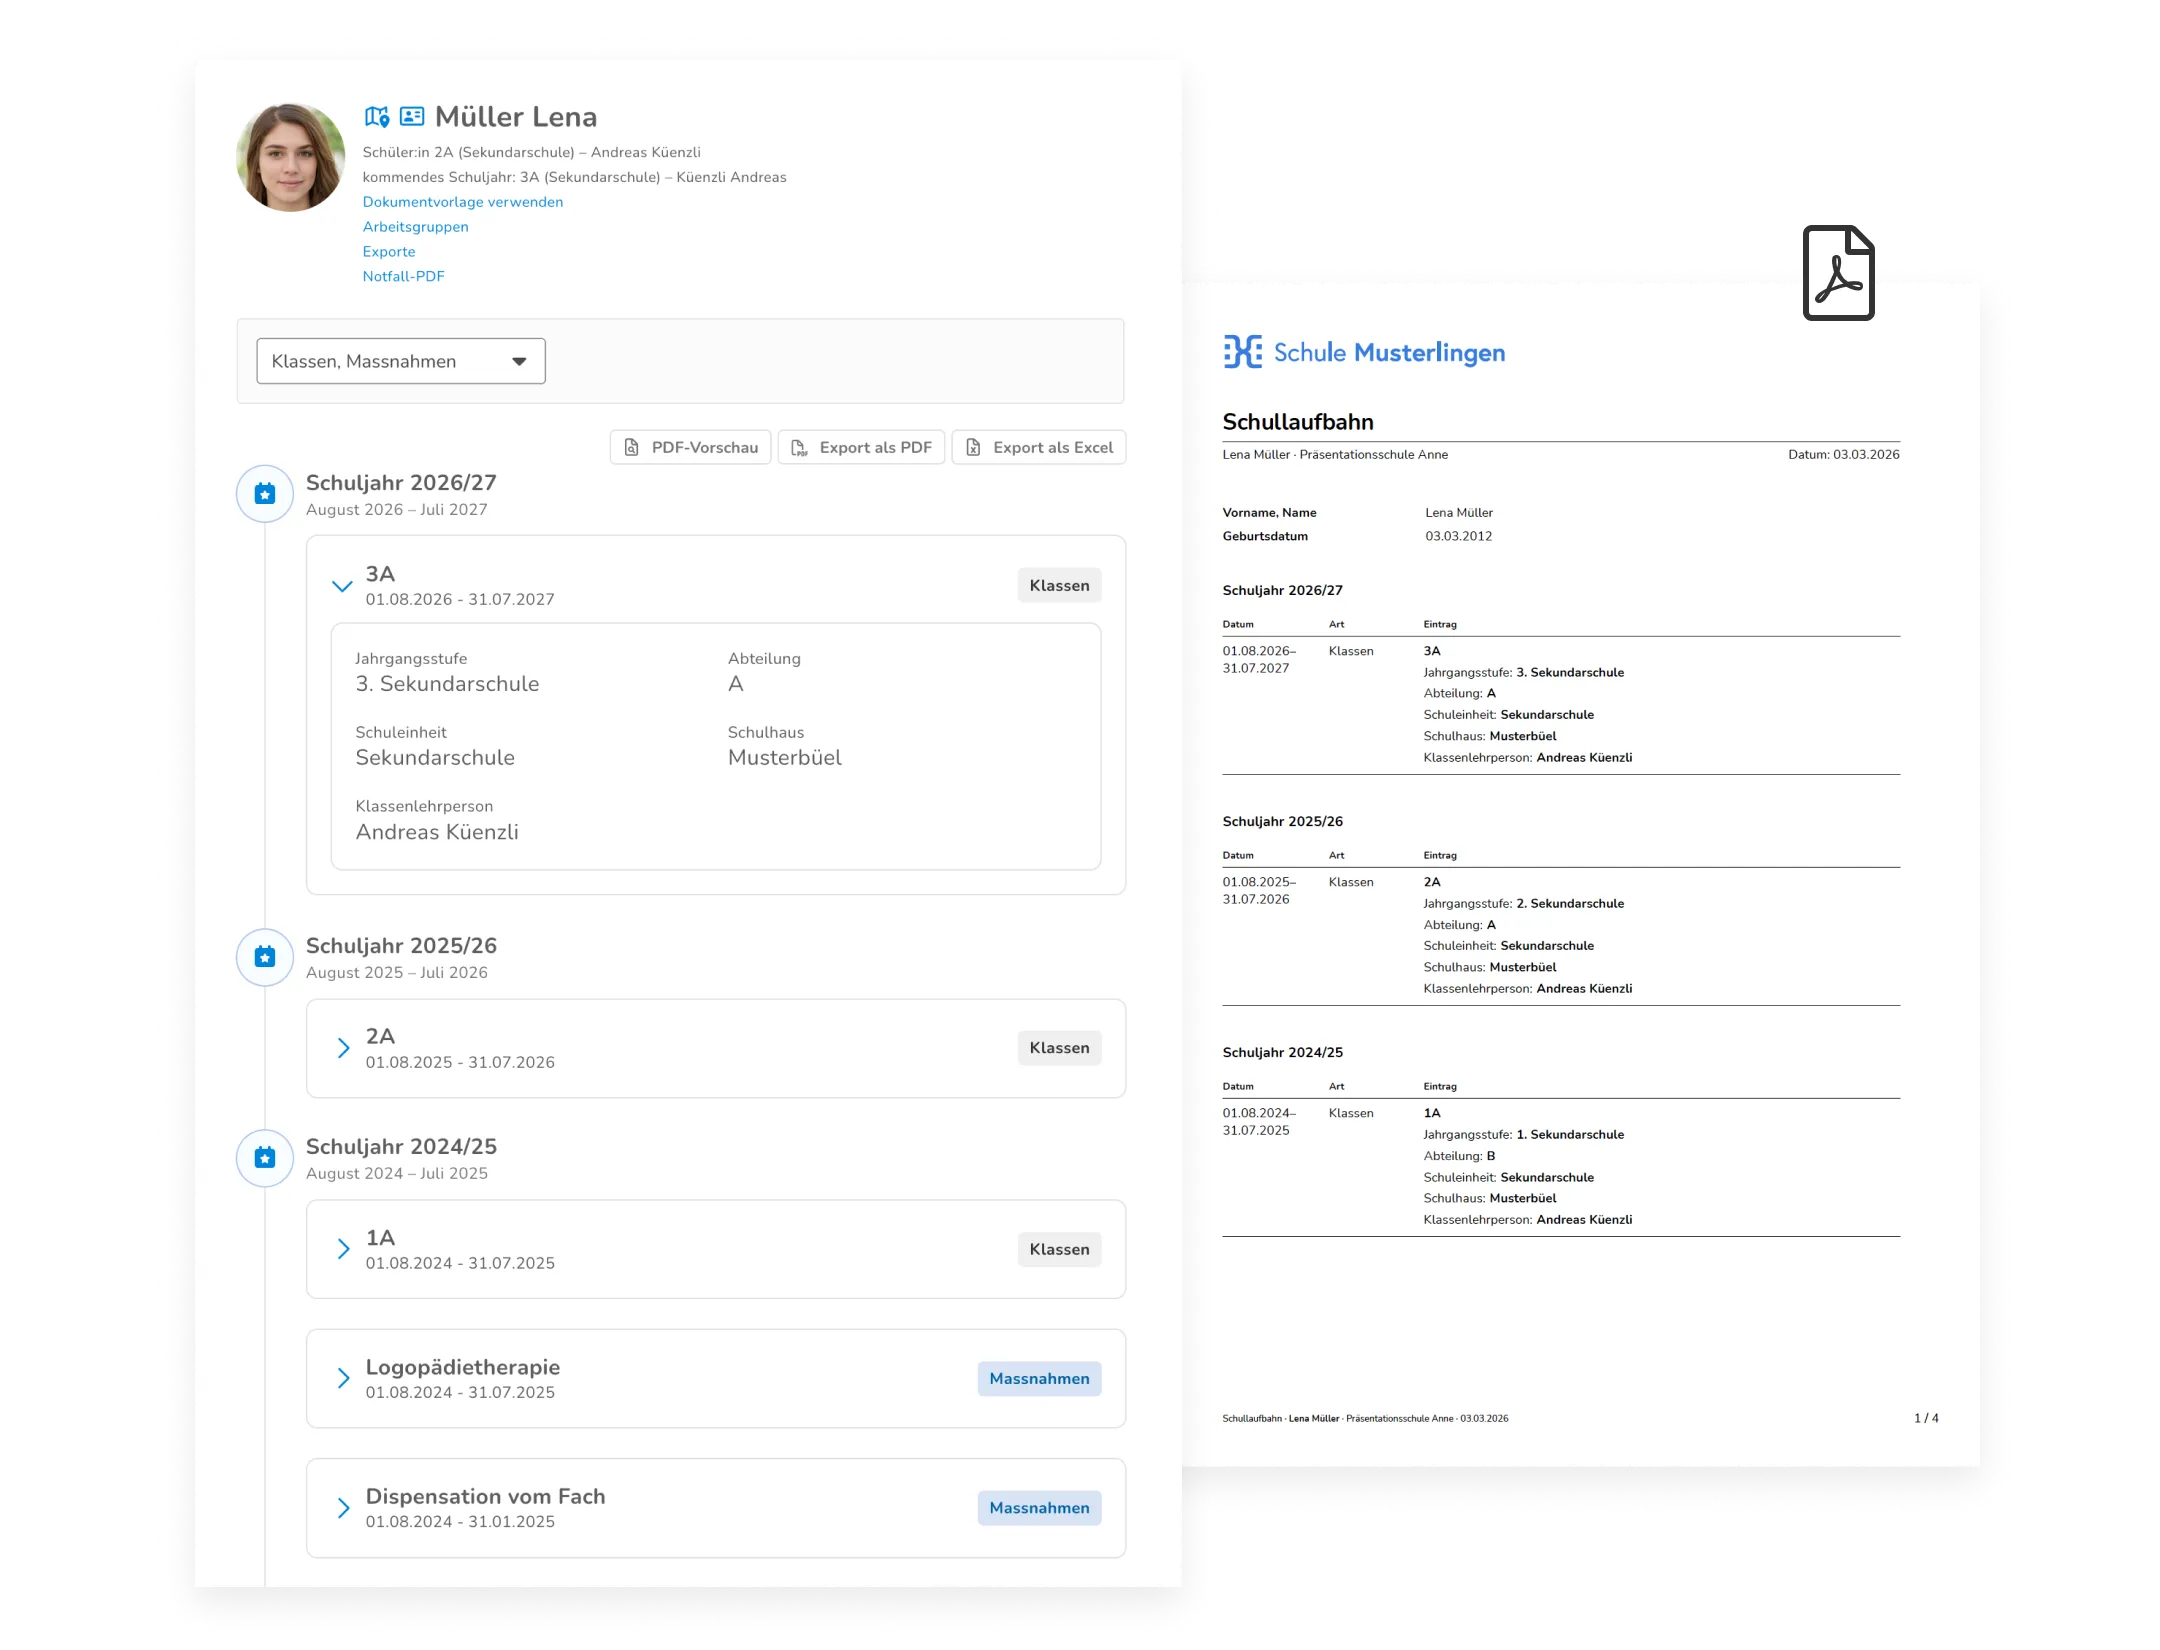Open the Exporte link
The height and width of the screenshot is (1650, 2160).
click(388, 252)
